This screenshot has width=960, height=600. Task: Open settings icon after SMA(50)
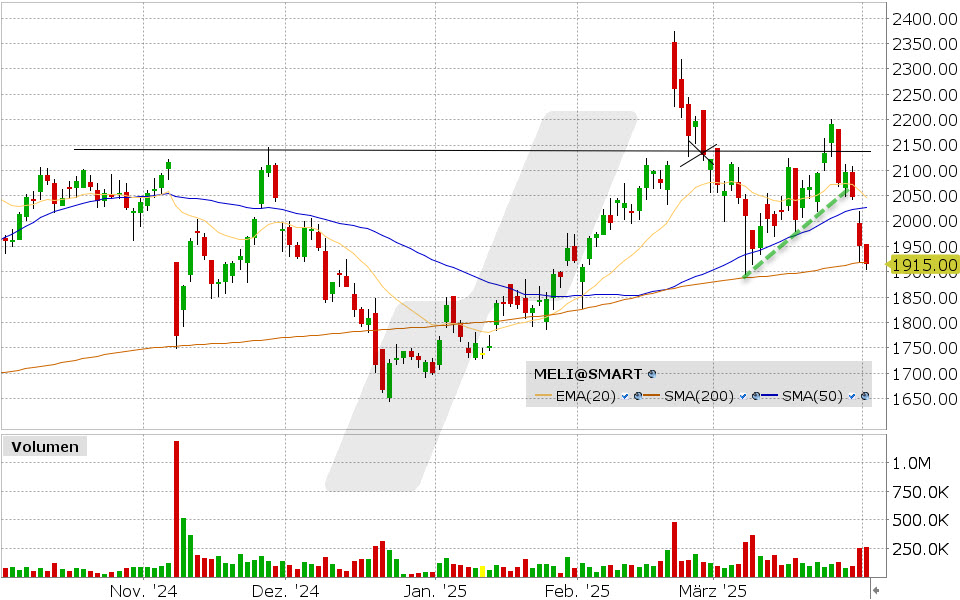[x=864, y=397]
